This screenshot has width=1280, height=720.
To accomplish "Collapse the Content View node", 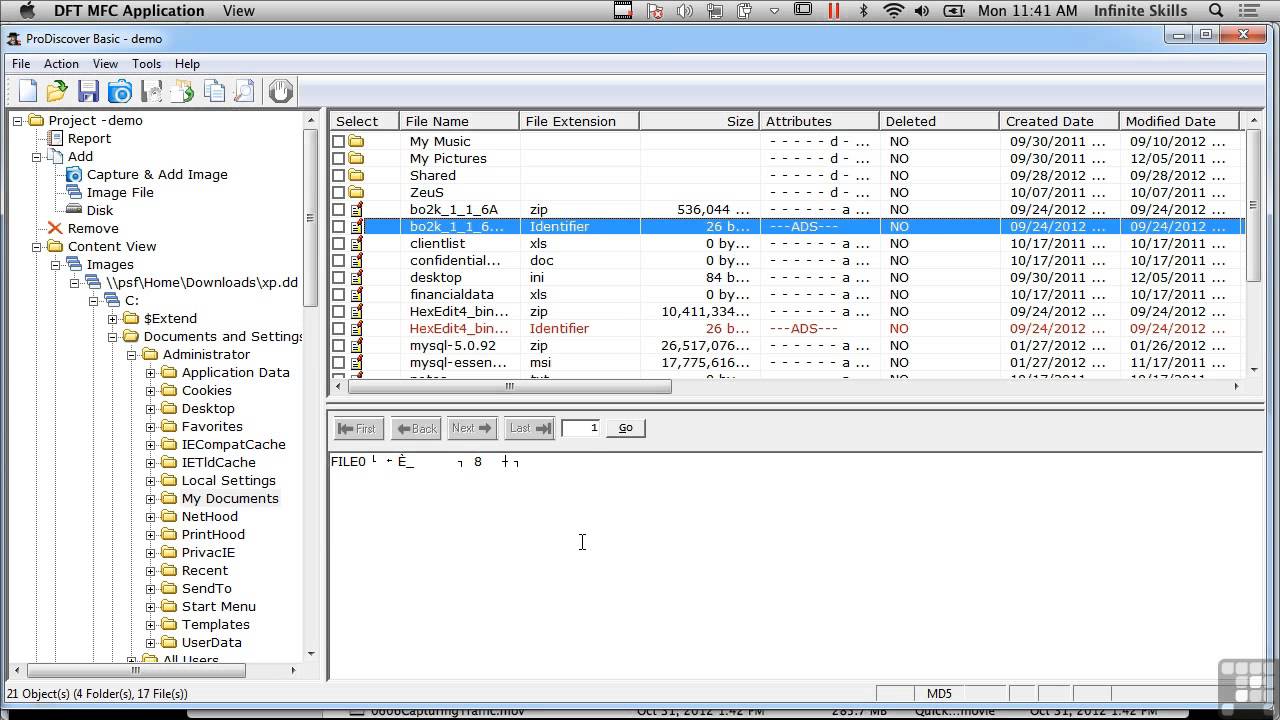I will coord(37,246).
